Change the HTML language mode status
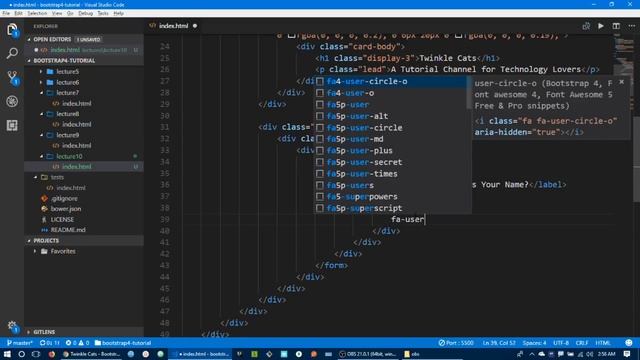640x360 pixels. 603,343
